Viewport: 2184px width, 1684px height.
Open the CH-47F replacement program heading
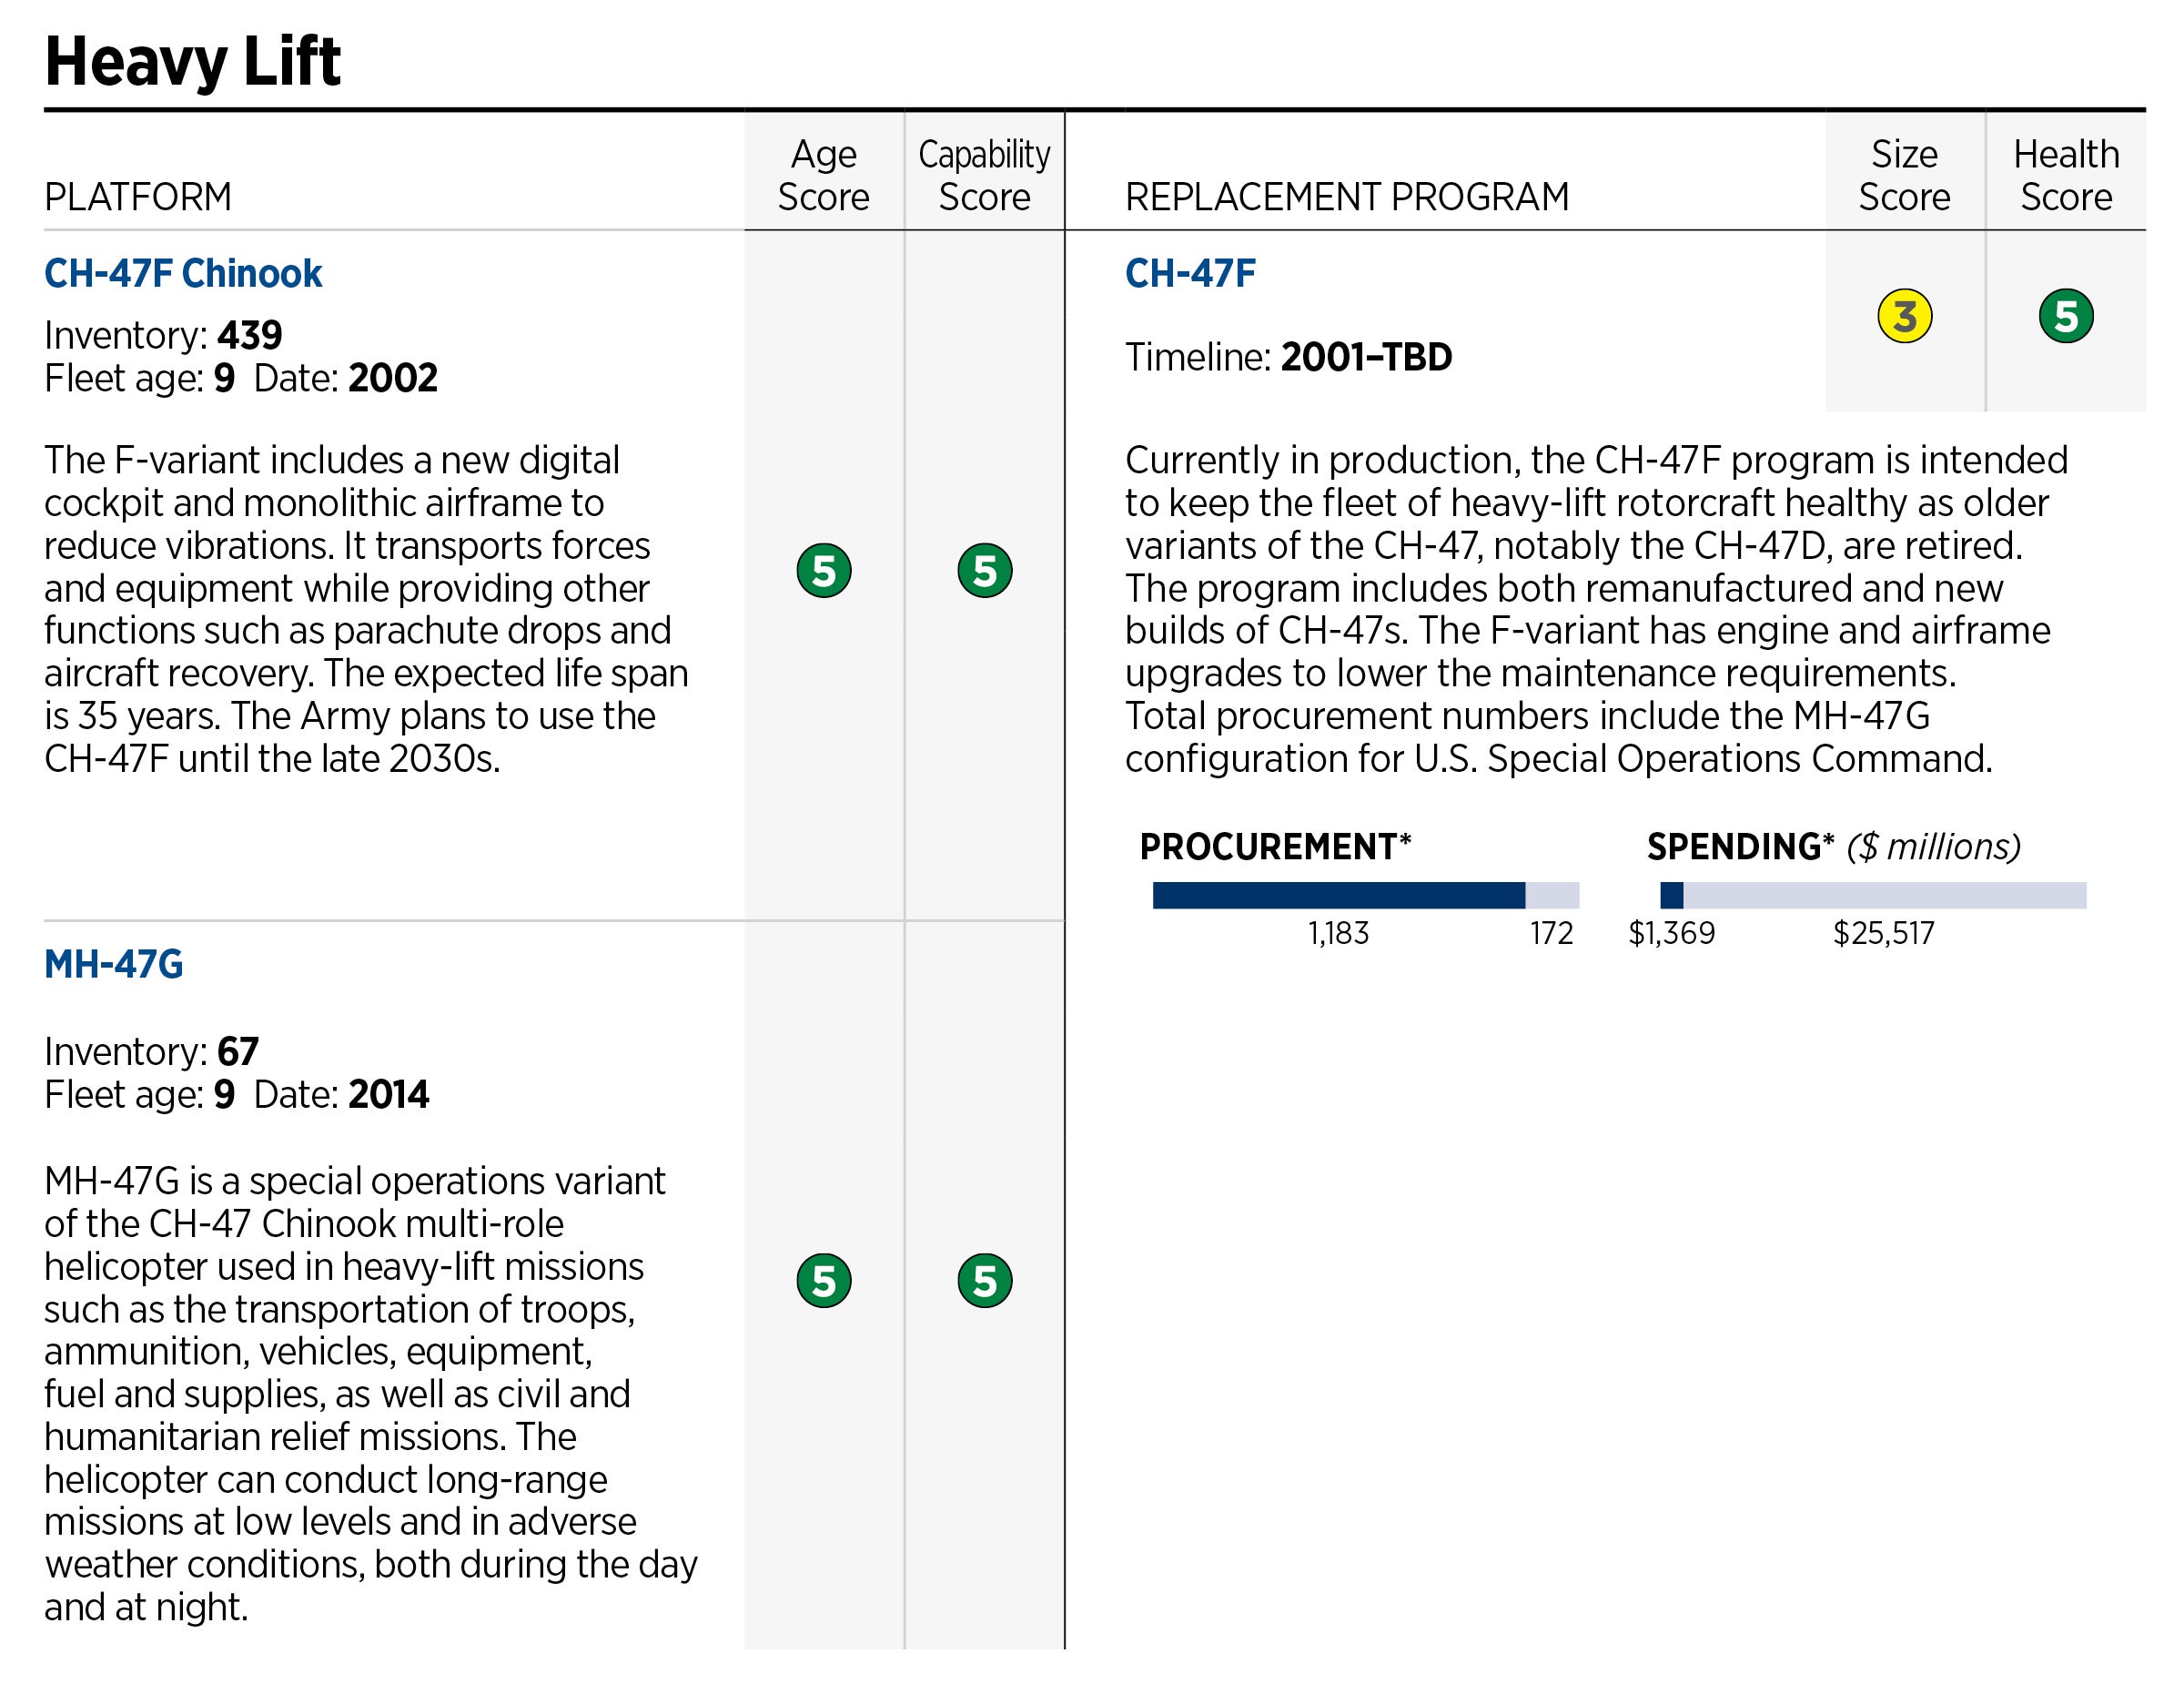click(x=1190, y=273)
